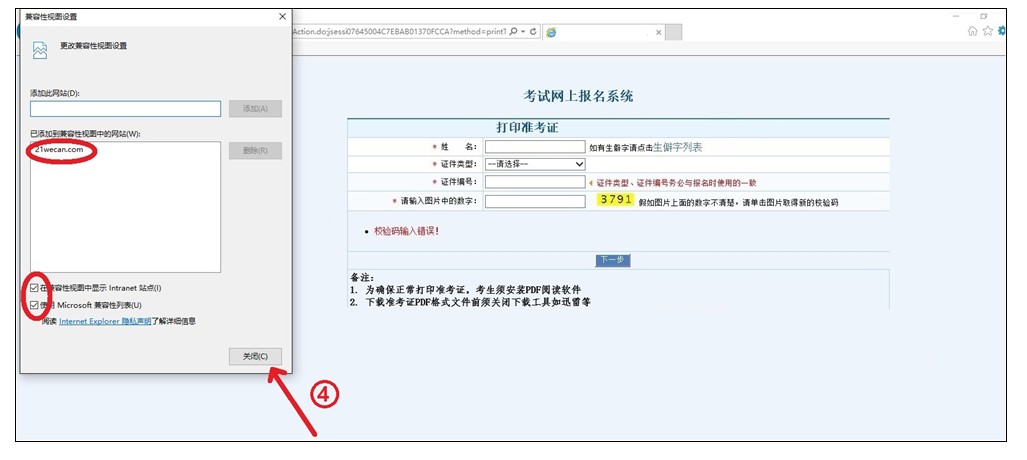Viewport: 1027px width, 460px height.
Task: Click the 添加此网站 text field
Action: click(125, 109)
